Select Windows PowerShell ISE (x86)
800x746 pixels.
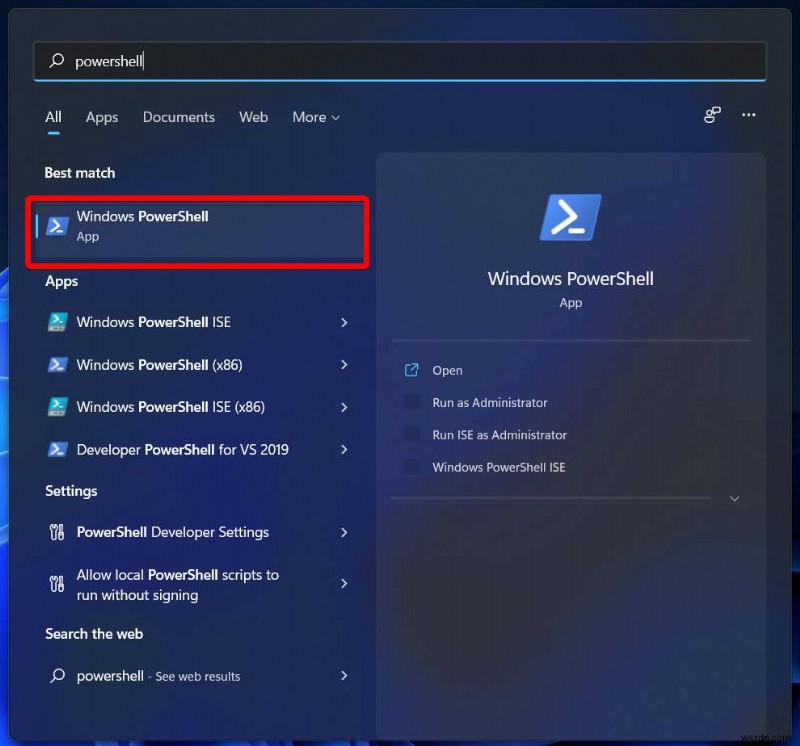click(x=164, y=407)
